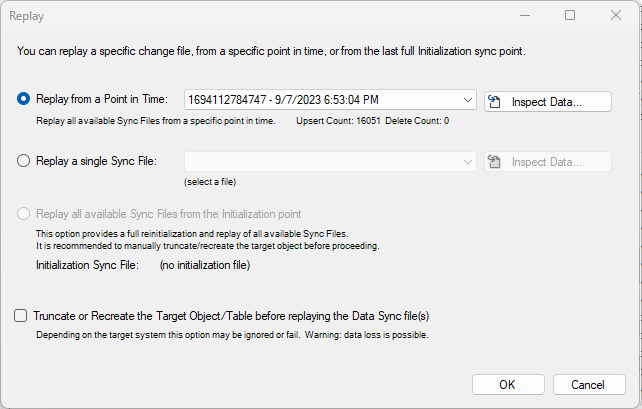Image resolution: width=642 pixels, height=409 pixels.
Task: Click the empty single Sync File combo field
Action: (320, 161)
